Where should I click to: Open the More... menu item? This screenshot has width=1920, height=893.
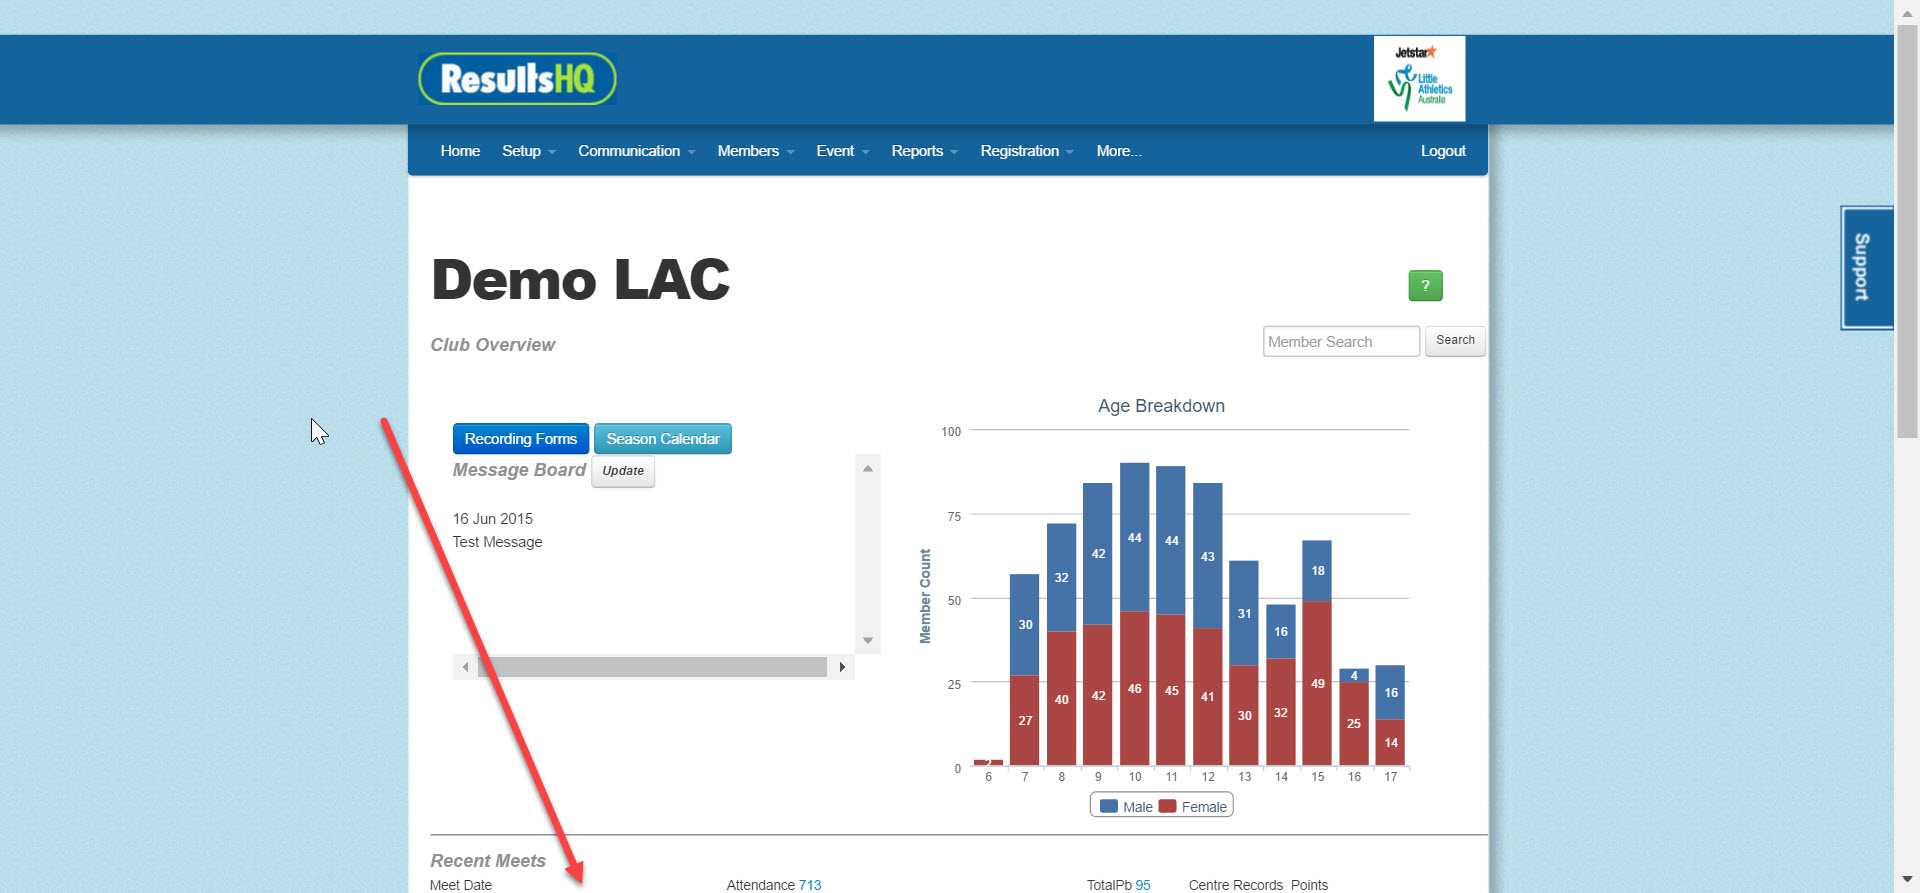(x=1118, y=151)
